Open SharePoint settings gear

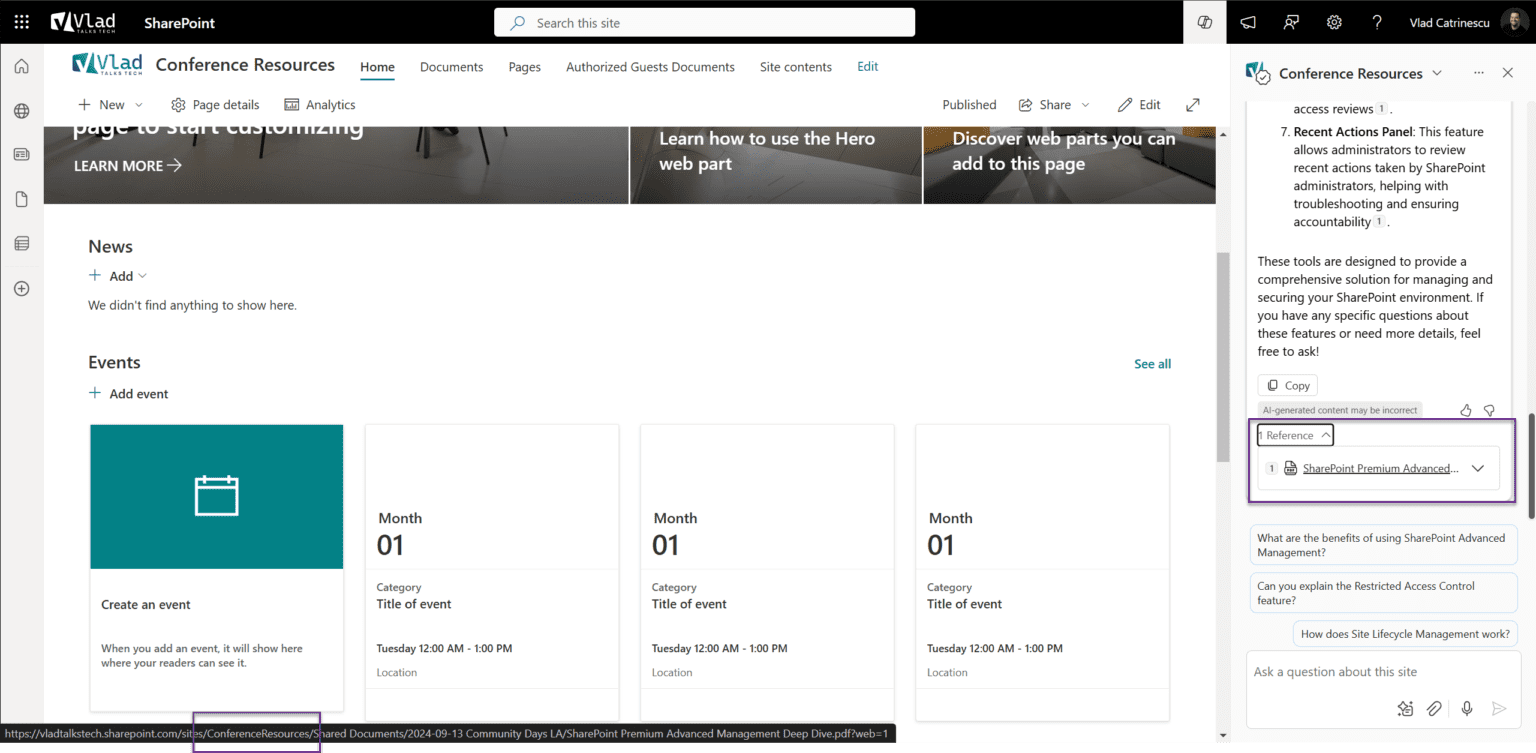1334,21
